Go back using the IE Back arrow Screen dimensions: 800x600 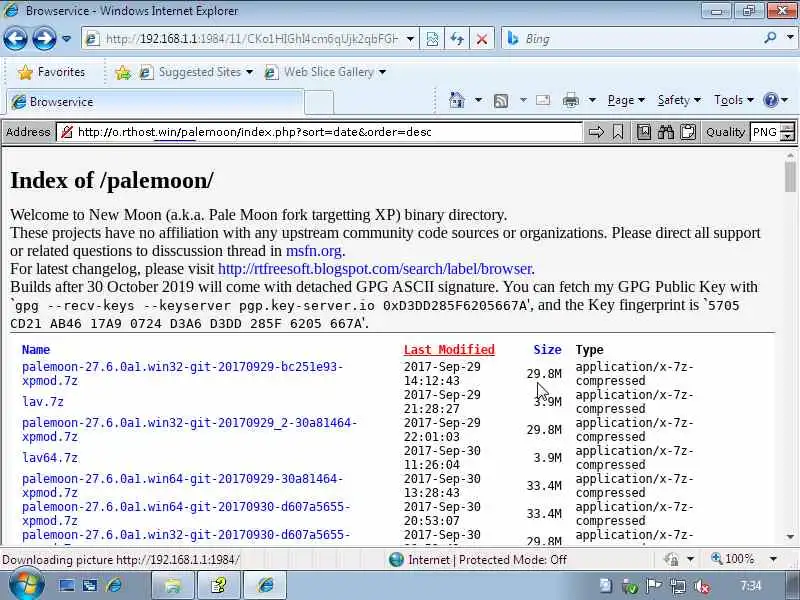click(x=15, y=38)
